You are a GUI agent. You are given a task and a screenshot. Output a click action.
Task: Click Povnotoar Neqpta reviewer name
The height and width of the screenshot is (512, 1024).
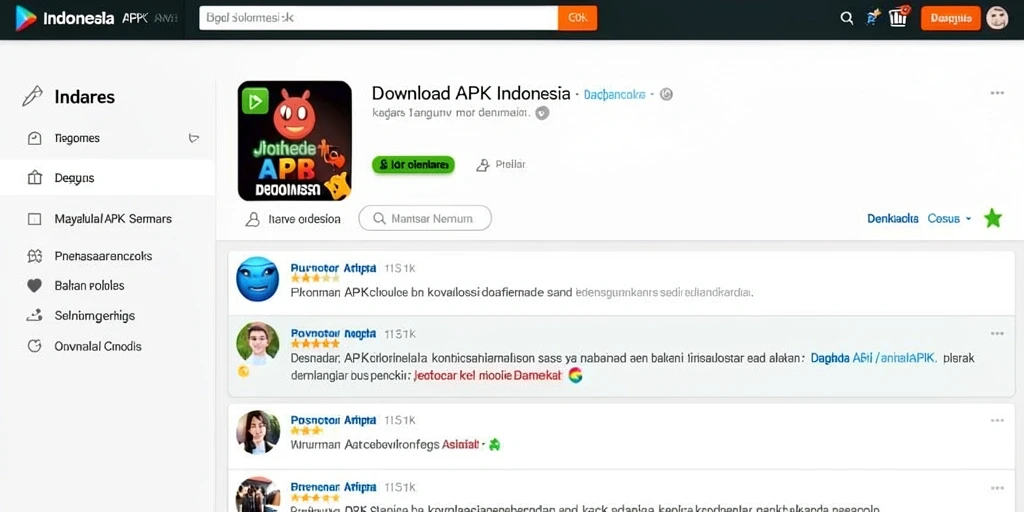click(x=333, y=333)
